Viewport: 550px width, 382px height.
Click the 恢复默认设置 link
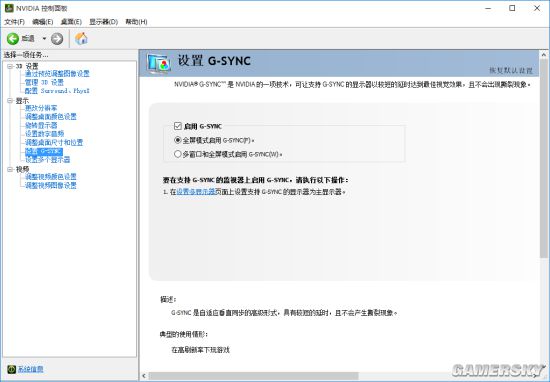(x=511, y=71)
